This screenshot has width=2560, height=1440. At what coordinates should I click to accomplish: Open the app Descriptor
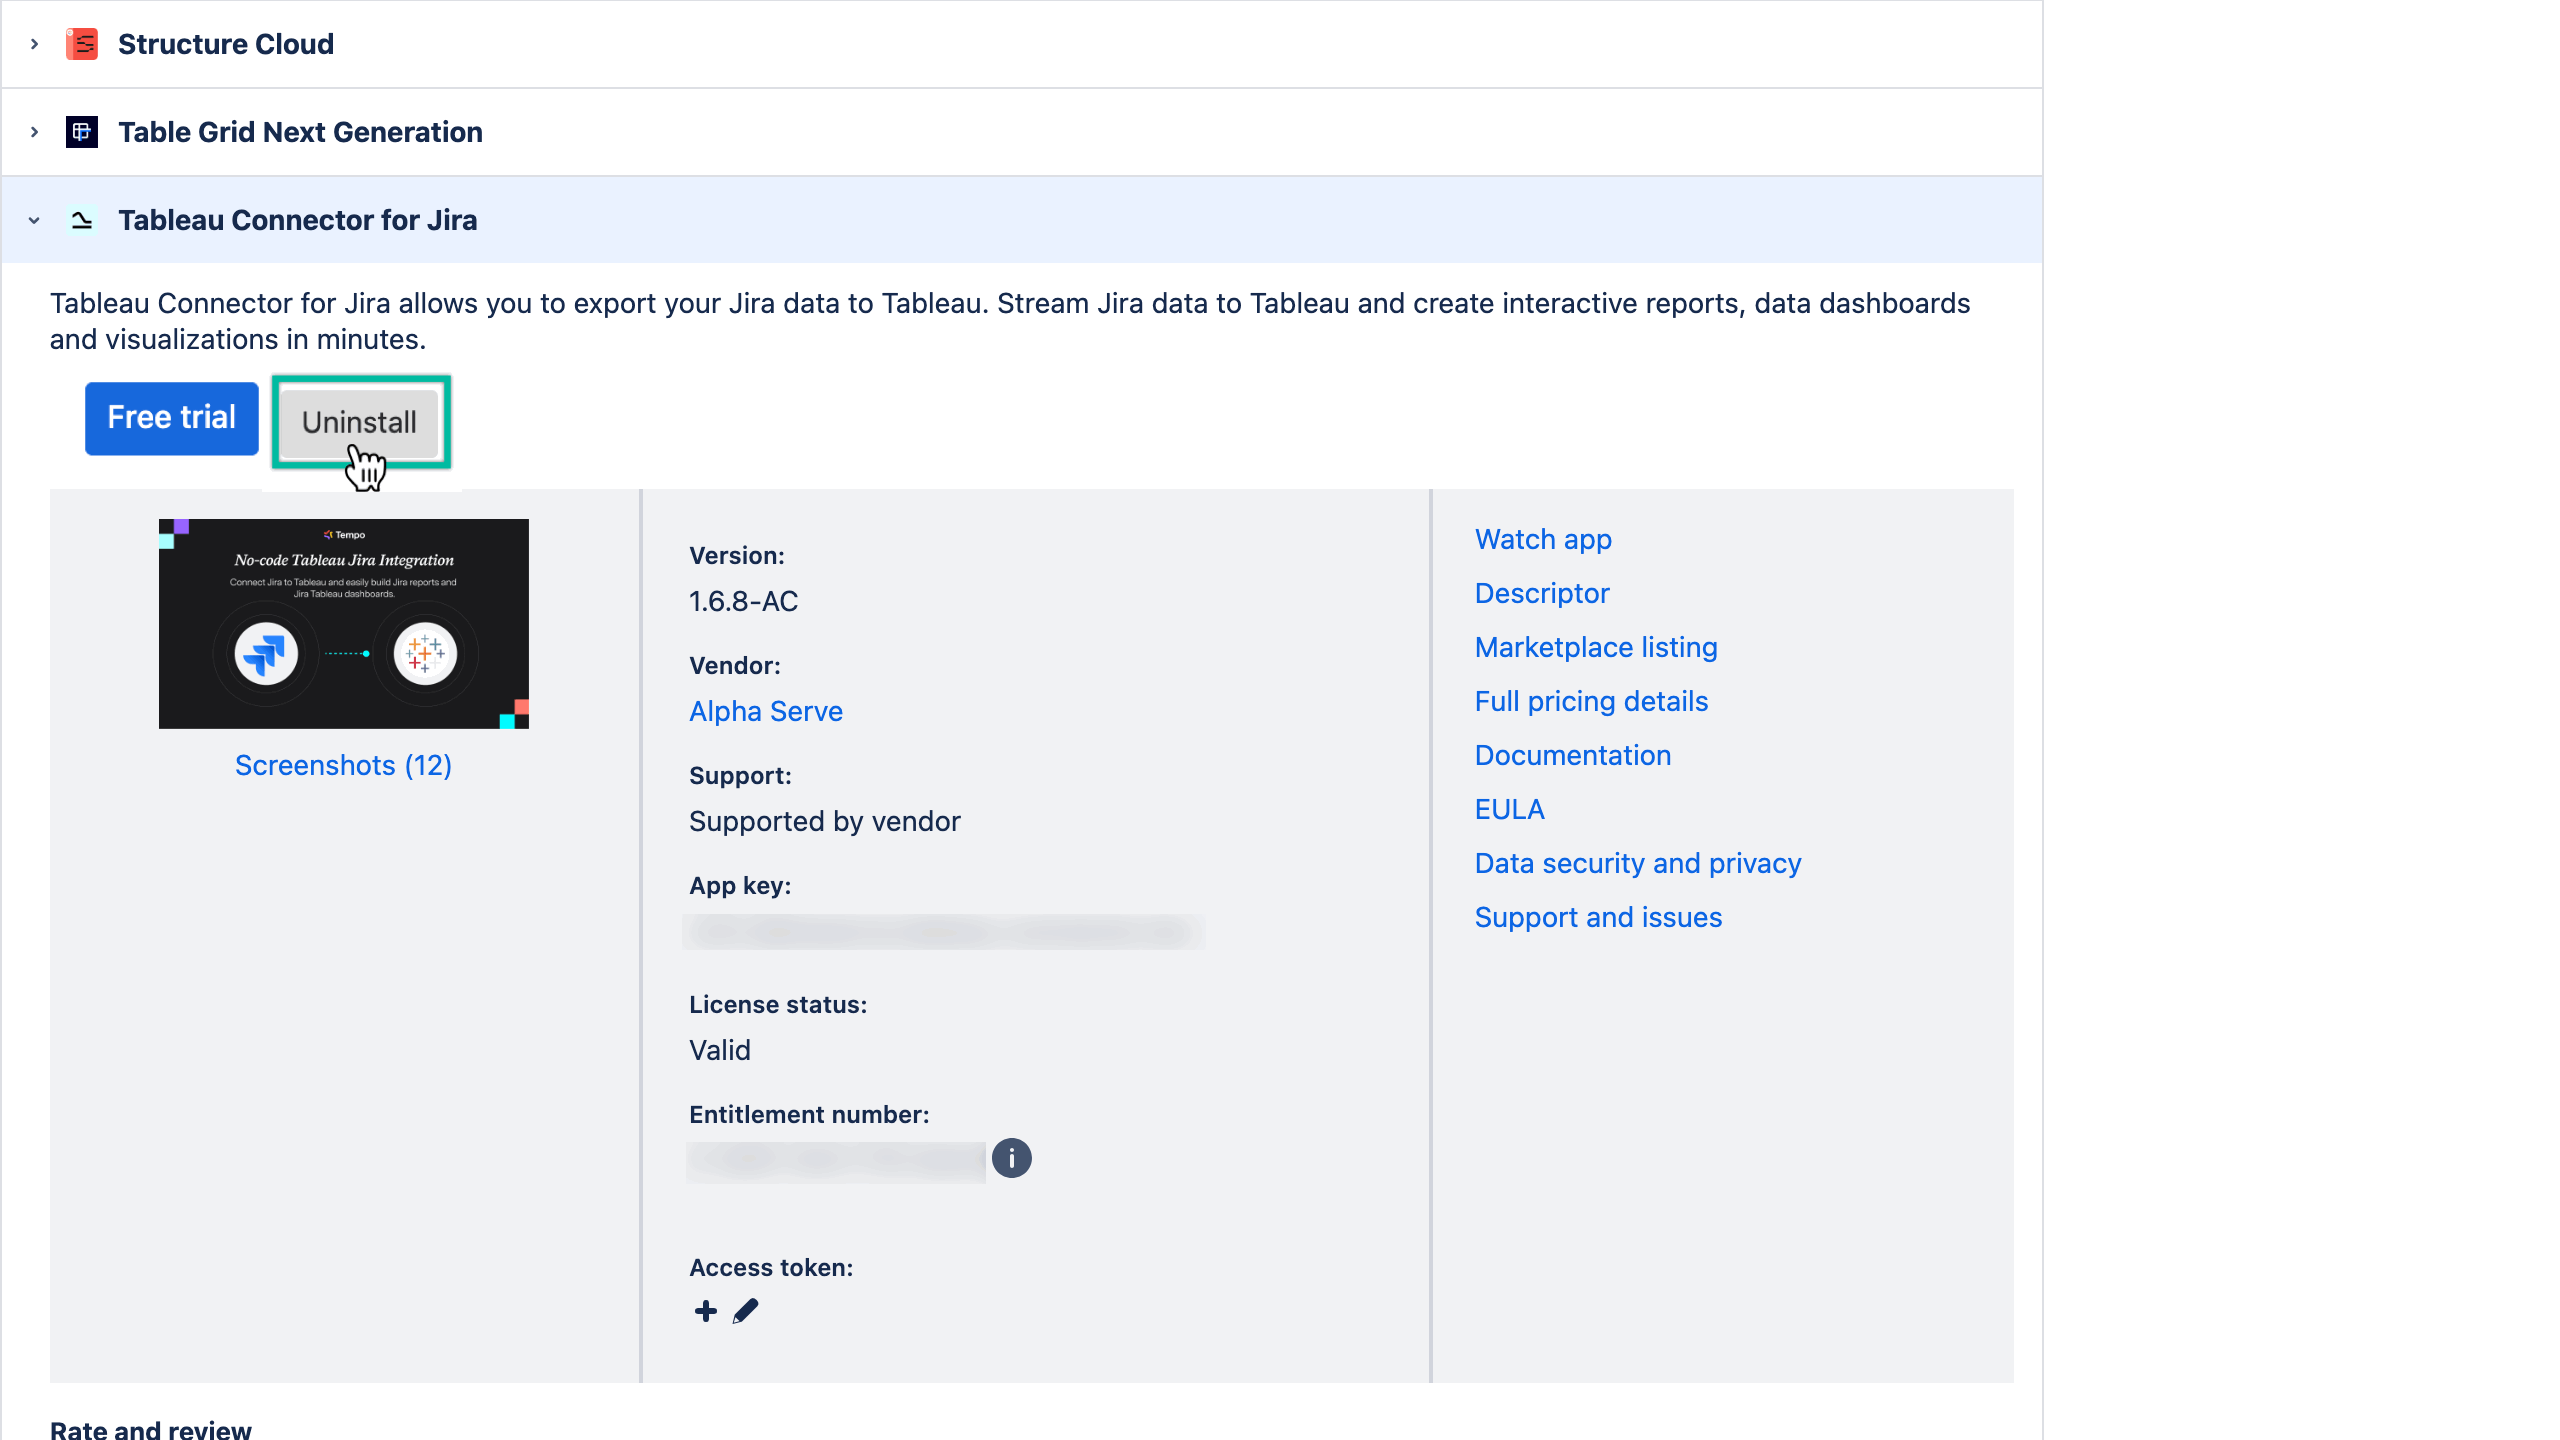[1541, 593]
